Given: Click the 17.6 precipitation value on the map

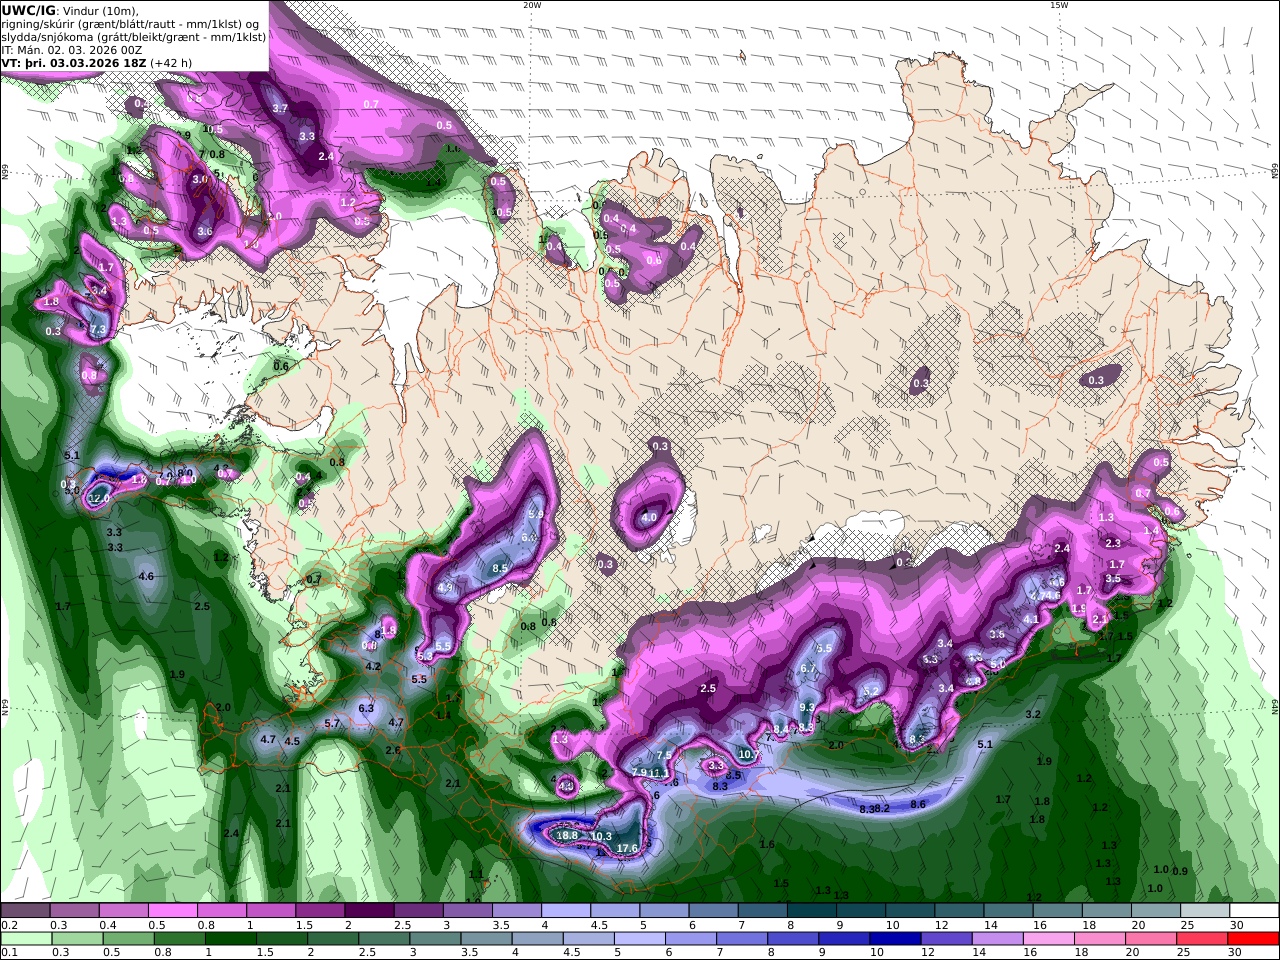Looking at the screenshot, I should point(627,849).
